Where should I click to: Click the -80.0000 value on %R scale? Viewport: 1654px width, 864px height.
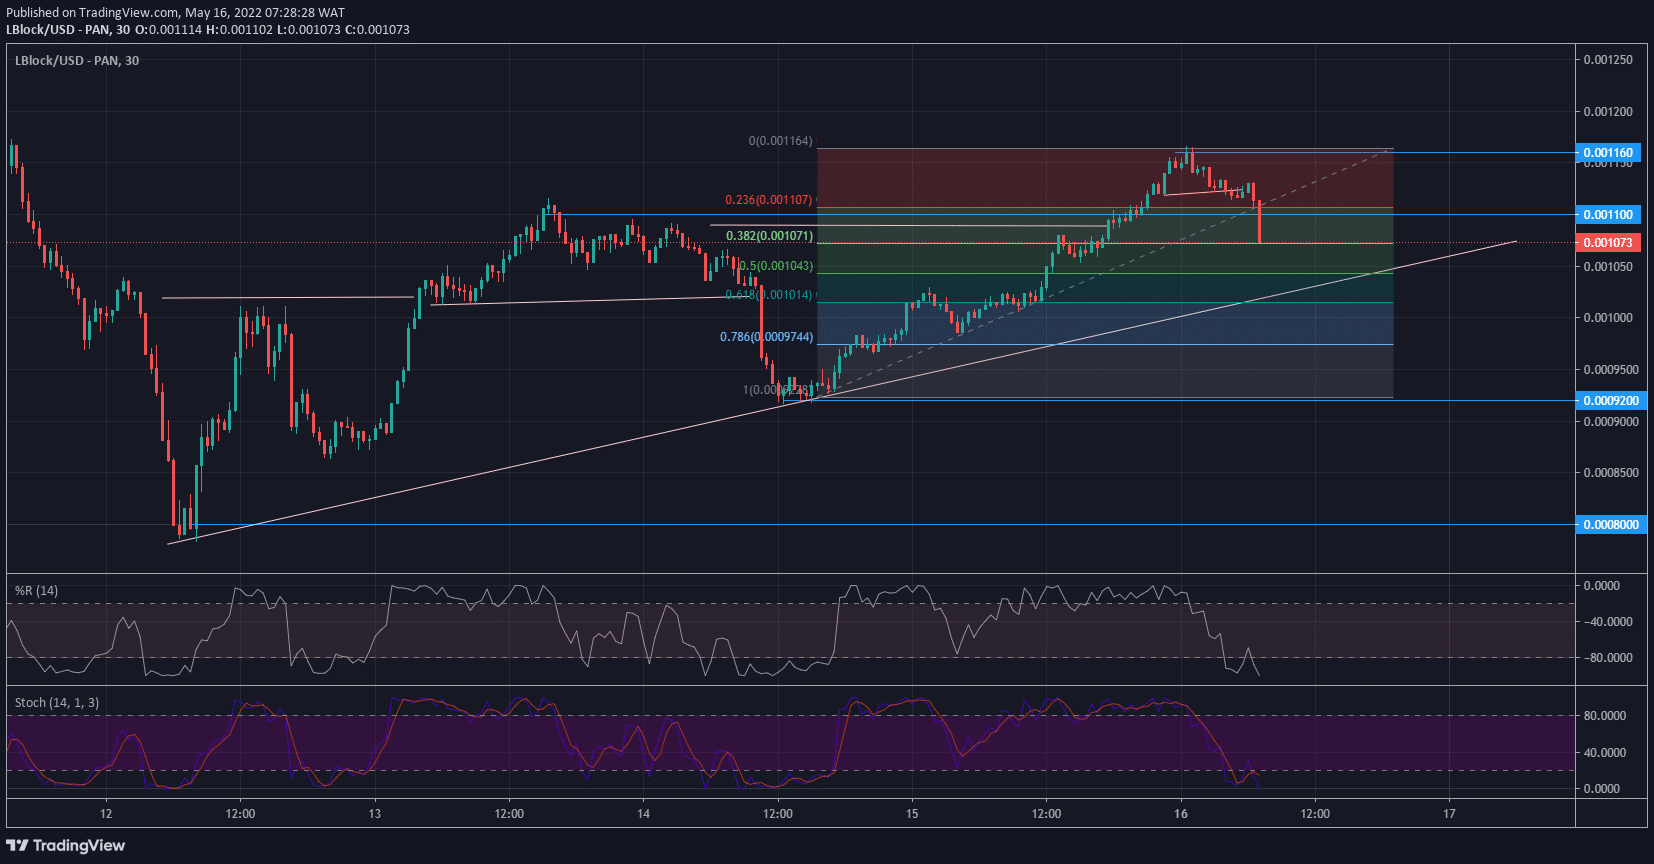pos(1607,658)
